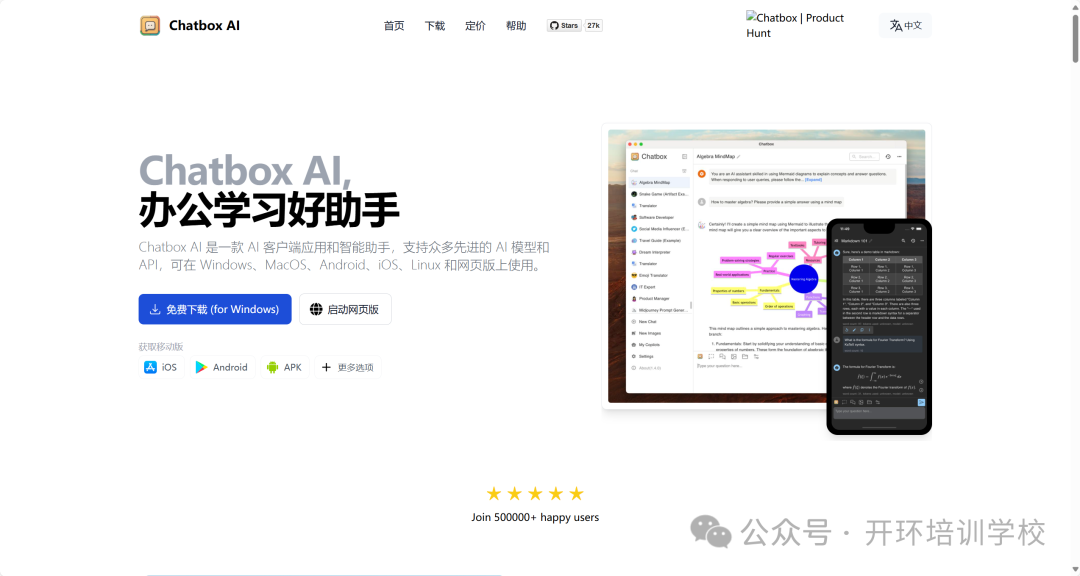Click the GitHub Stars badge

tap(564, 25)
